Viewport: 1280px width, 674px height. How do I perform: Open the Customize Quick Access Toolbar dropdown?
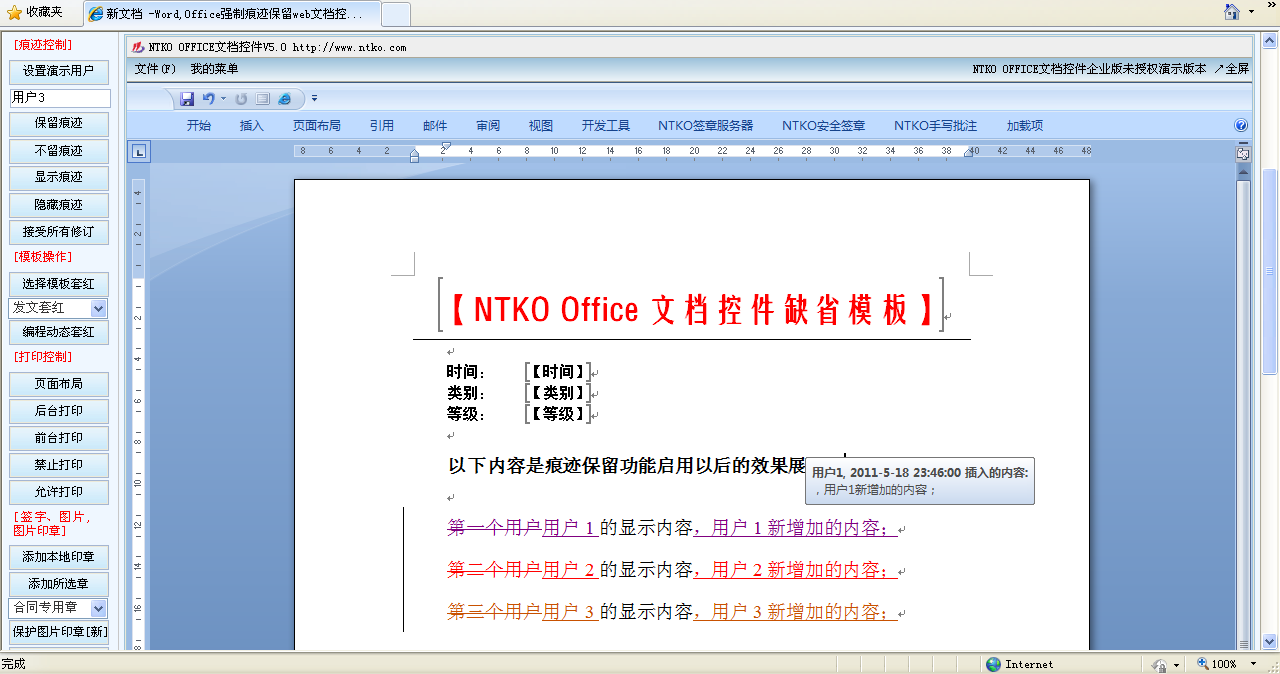[x=314, y=99]
